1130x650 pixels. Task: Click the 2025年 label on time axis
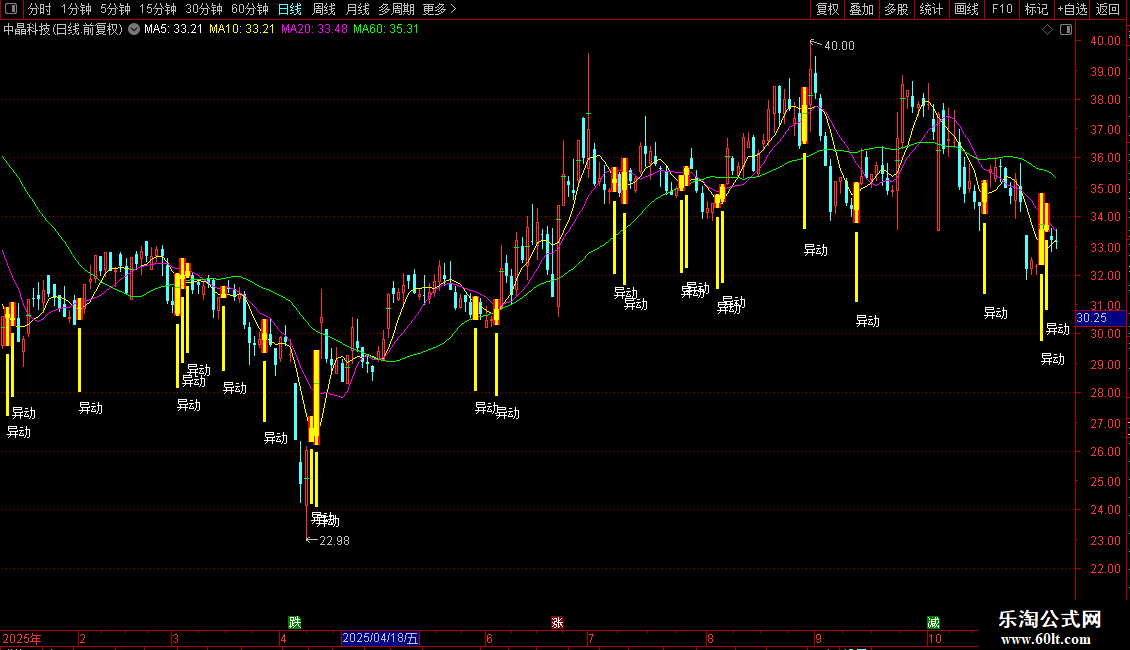coord(22,639)
